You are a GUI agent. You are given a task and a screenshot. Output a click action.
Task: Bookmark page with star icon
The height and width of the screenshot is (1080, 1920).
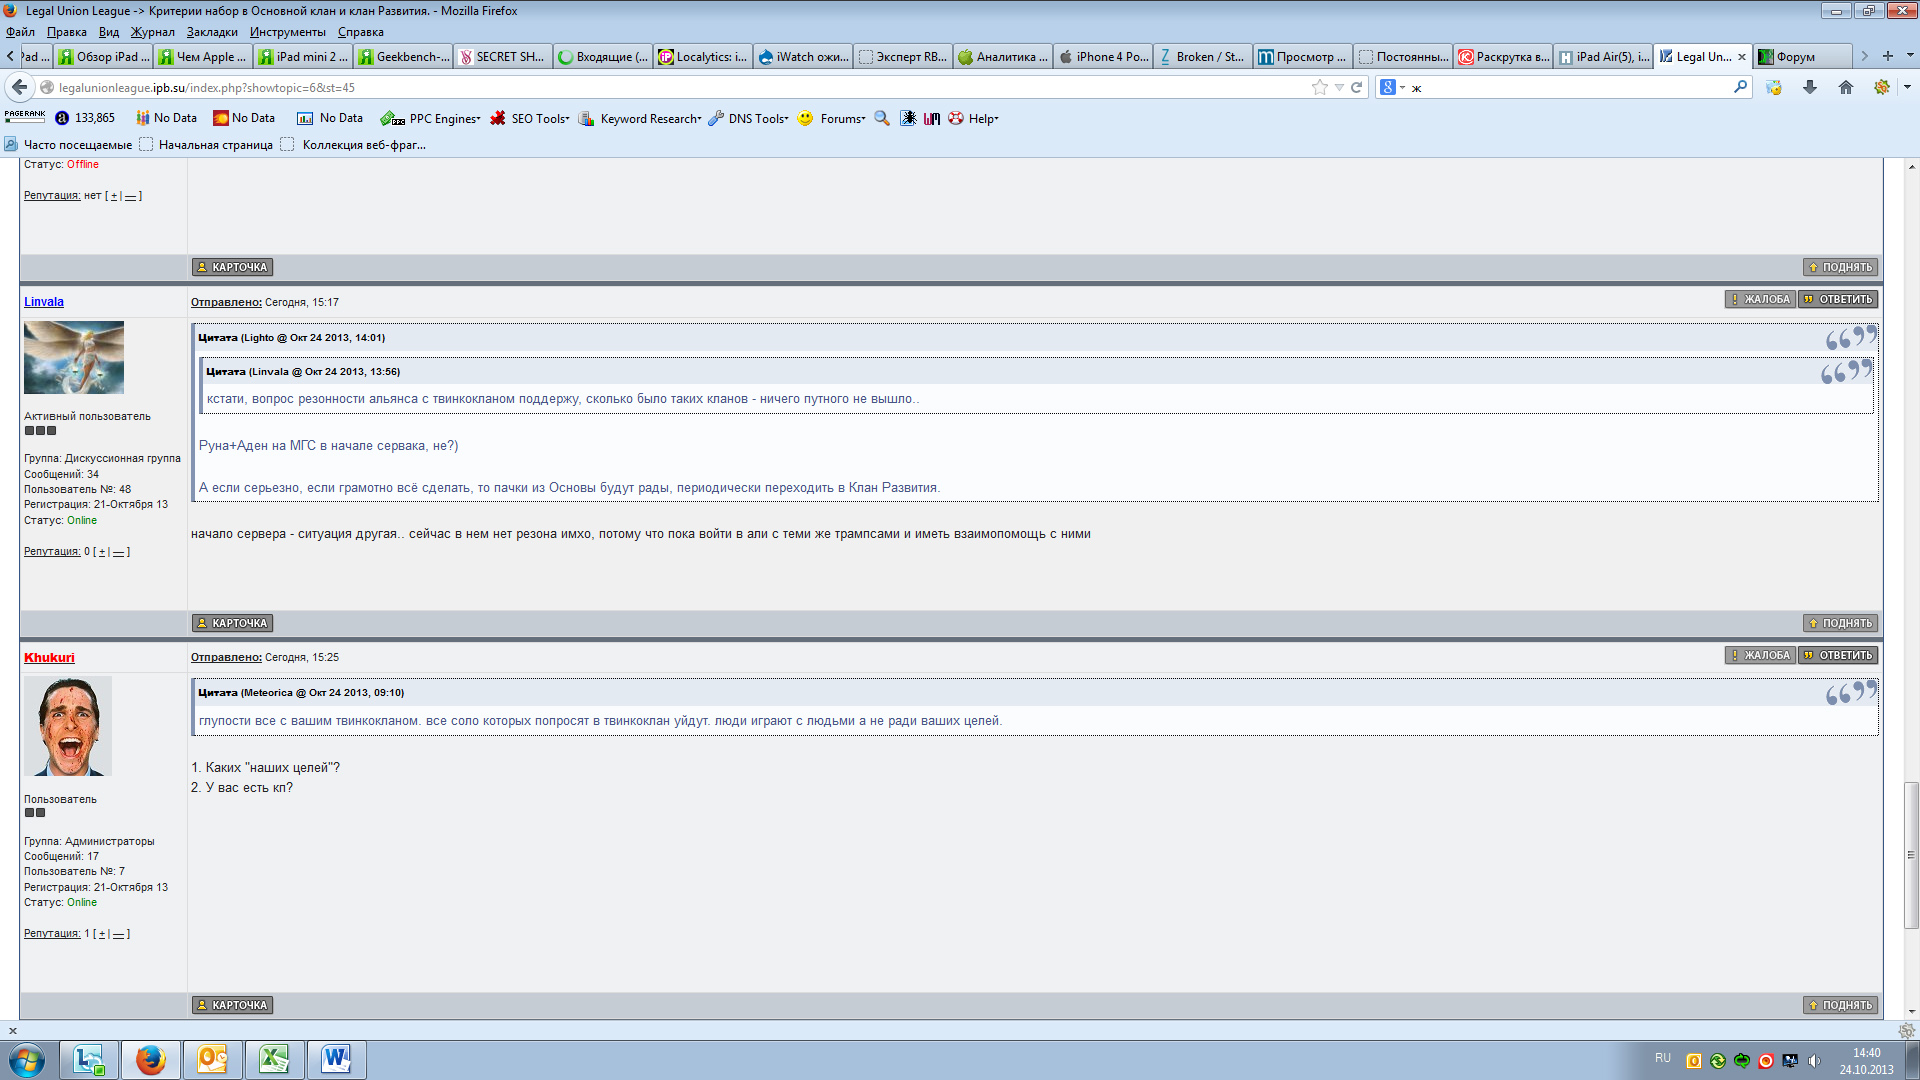tap(1319, 87)
